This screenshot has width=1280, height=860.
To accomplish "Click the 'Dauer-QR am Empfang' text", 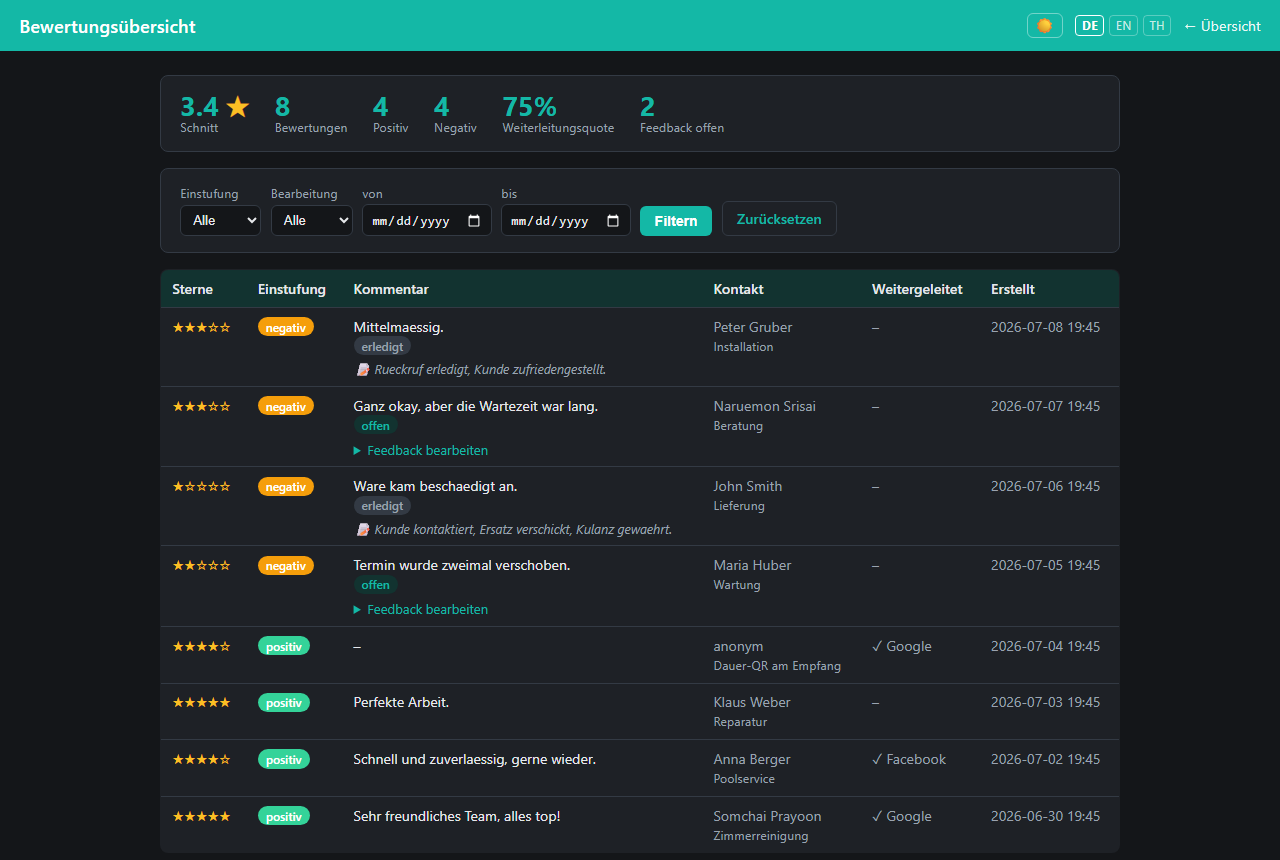I will click(777, 666).
